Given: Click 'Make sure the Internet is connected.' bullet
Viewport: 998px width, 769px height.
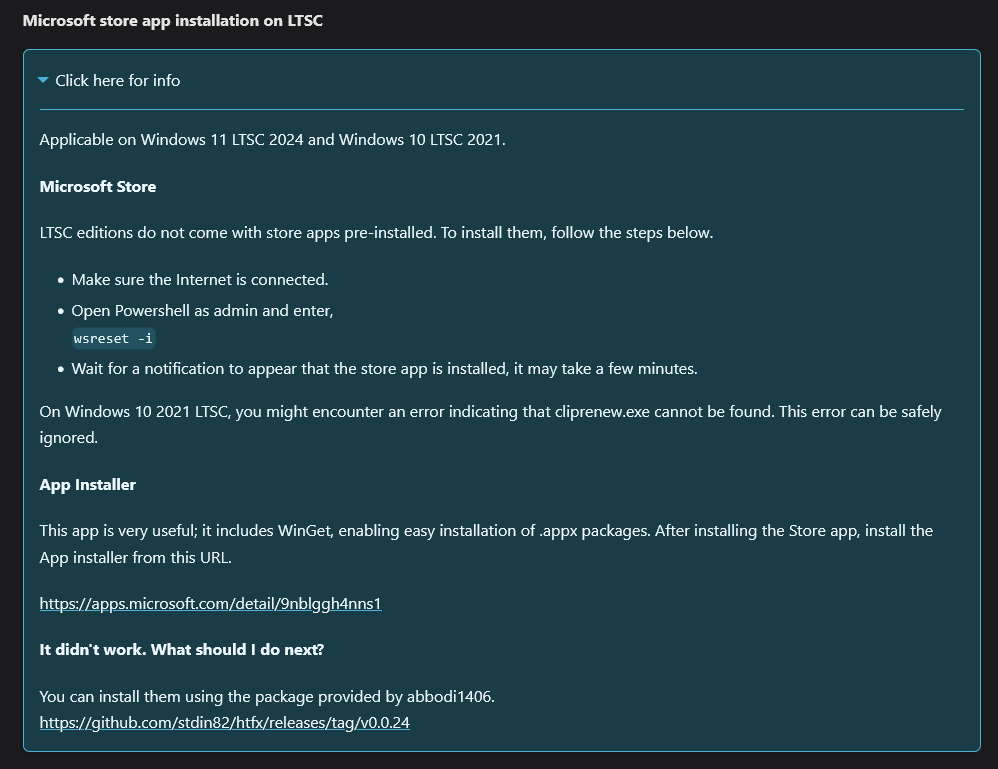Looking at the screenshot, I should click(200, 280).
